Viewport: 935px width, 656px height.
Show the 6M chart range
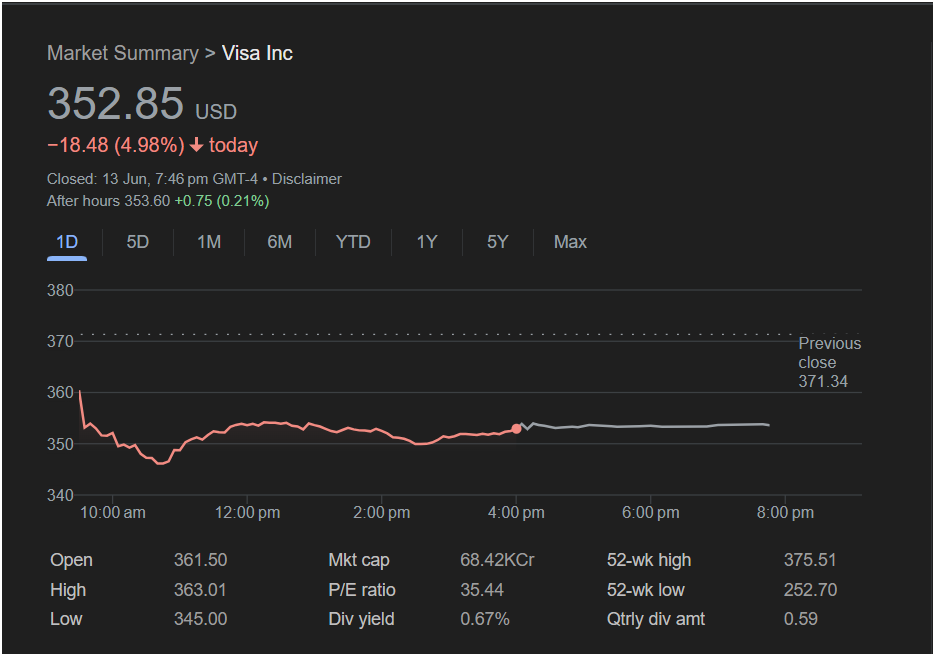pyautogui.click(x=280, y=242)
